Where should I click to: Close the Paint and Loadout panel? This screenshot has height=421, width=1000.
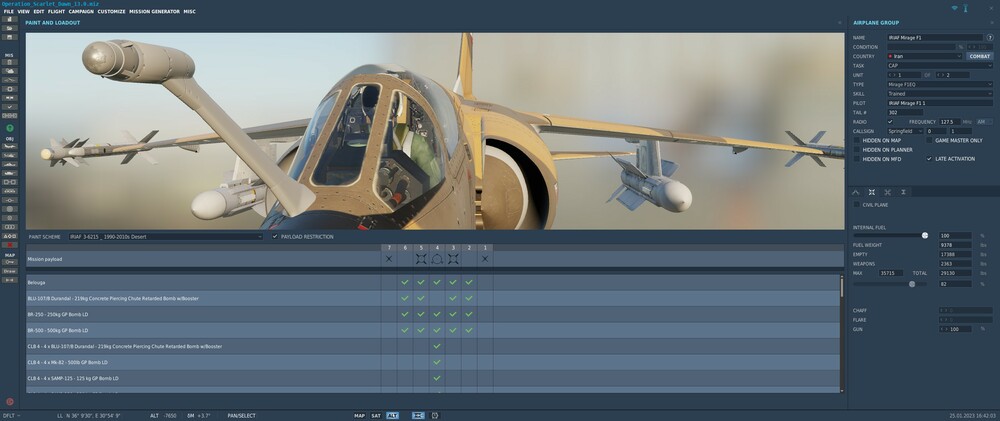pyautogui.click(x=839, y=23)
